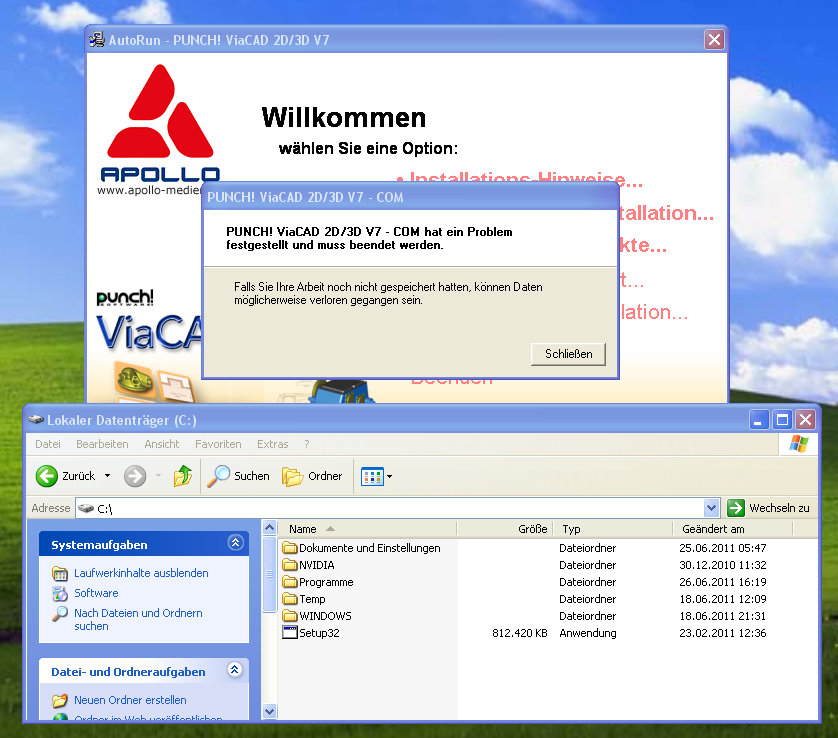Click the drive icon in address bar
838x738 pixels.
(86, 508)
